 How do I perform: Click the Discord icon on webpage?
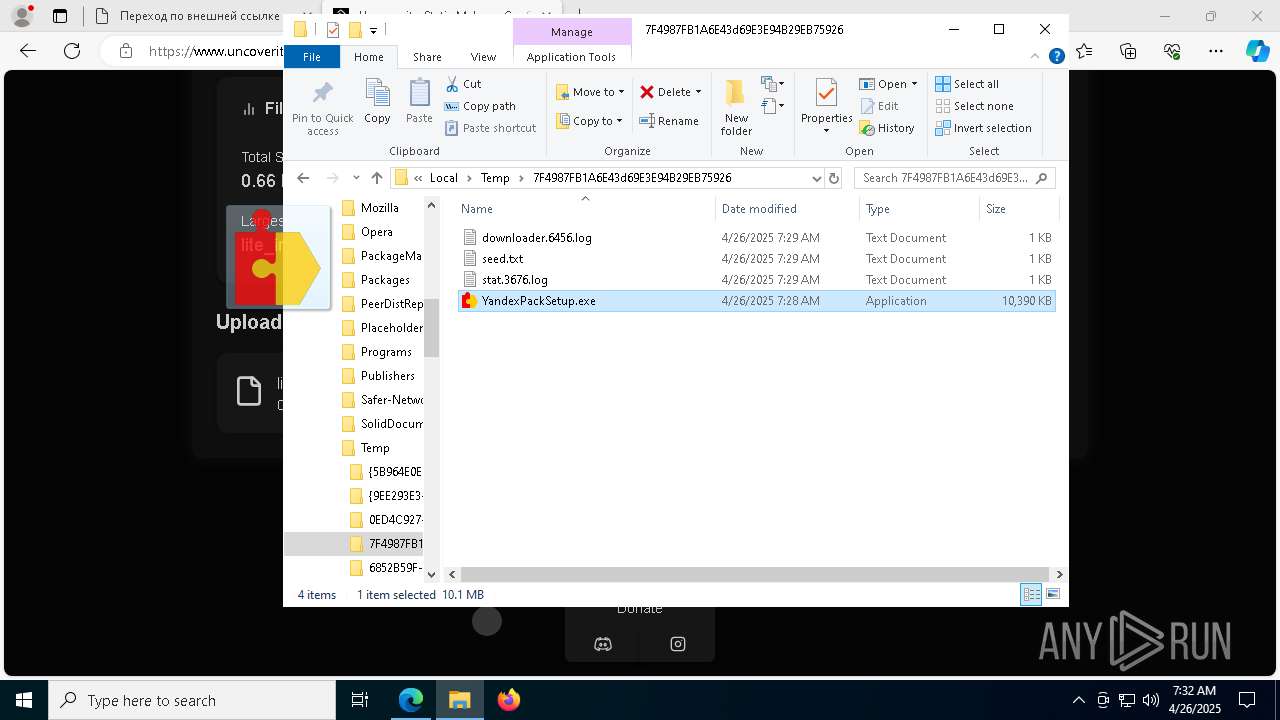603,644
